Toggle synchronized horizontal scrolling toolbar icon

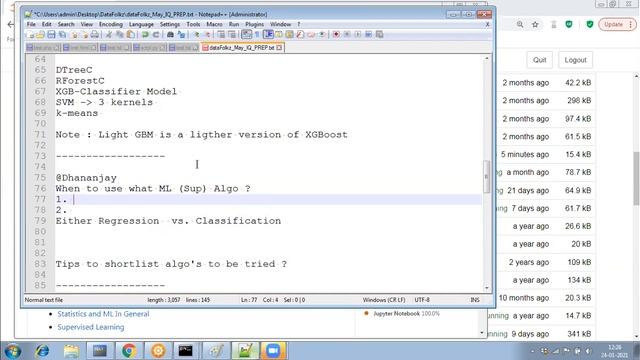(232, 35)
